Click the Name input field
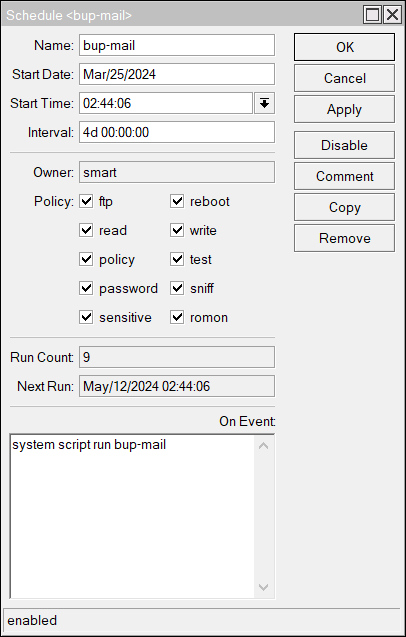 177,45
